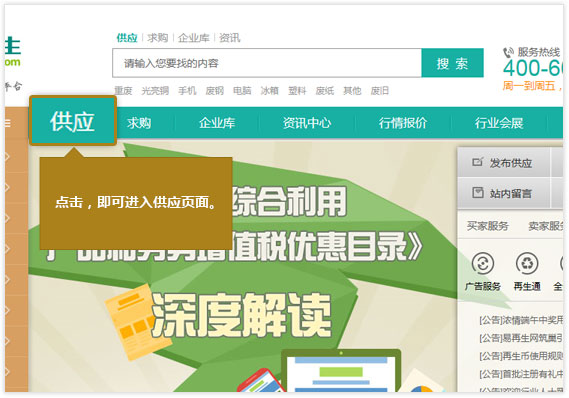Click the 冰箱 hot keyword link
Screen dimensions: 569x398
click(x=270, y=90)
